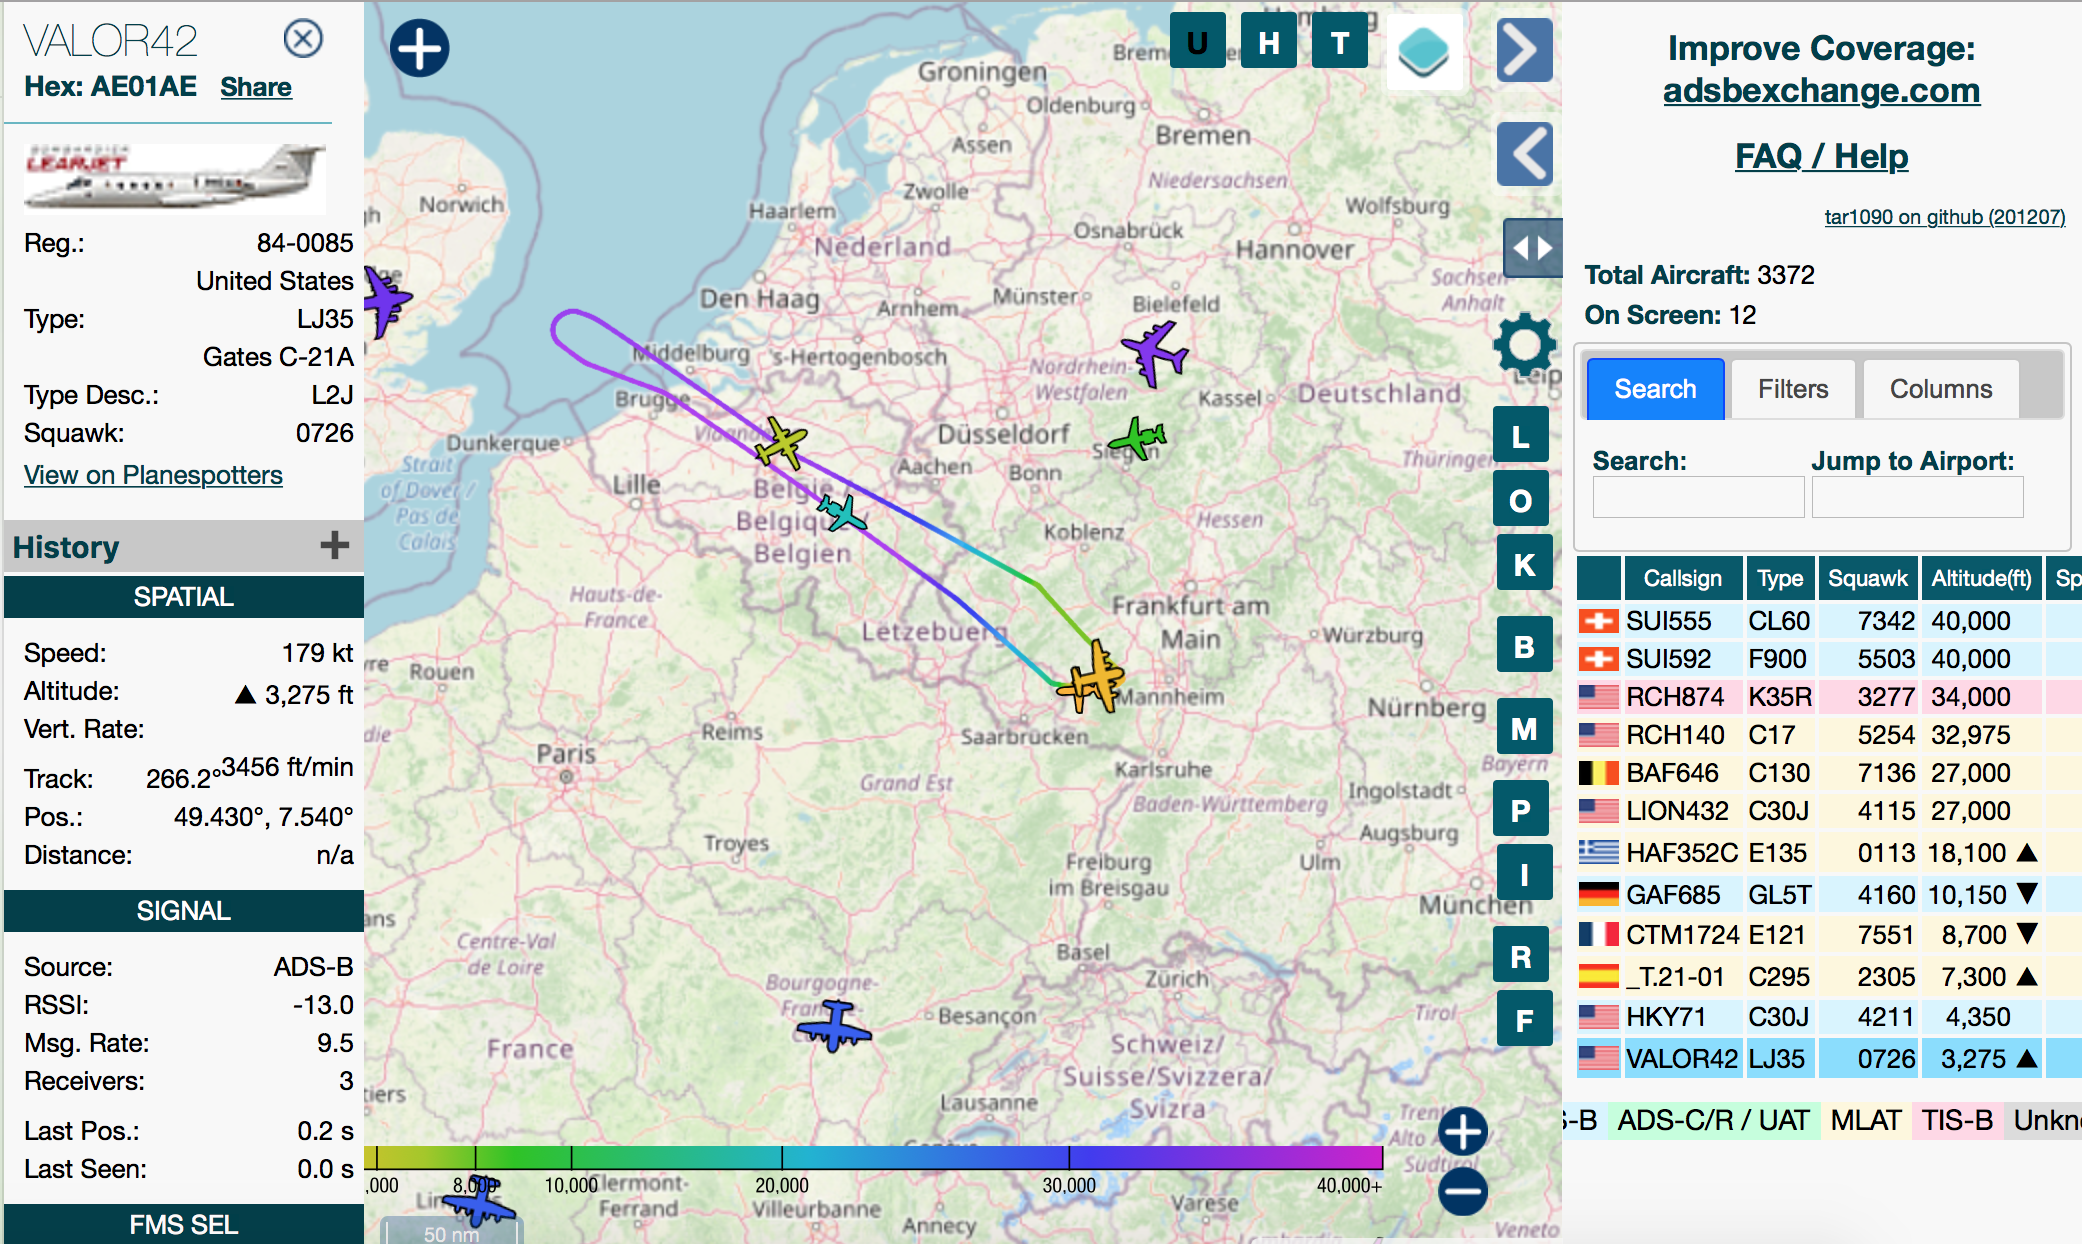Toggle the M map option button
This screenshot has width=2082, height=1244.
[x=1524, y=728]
